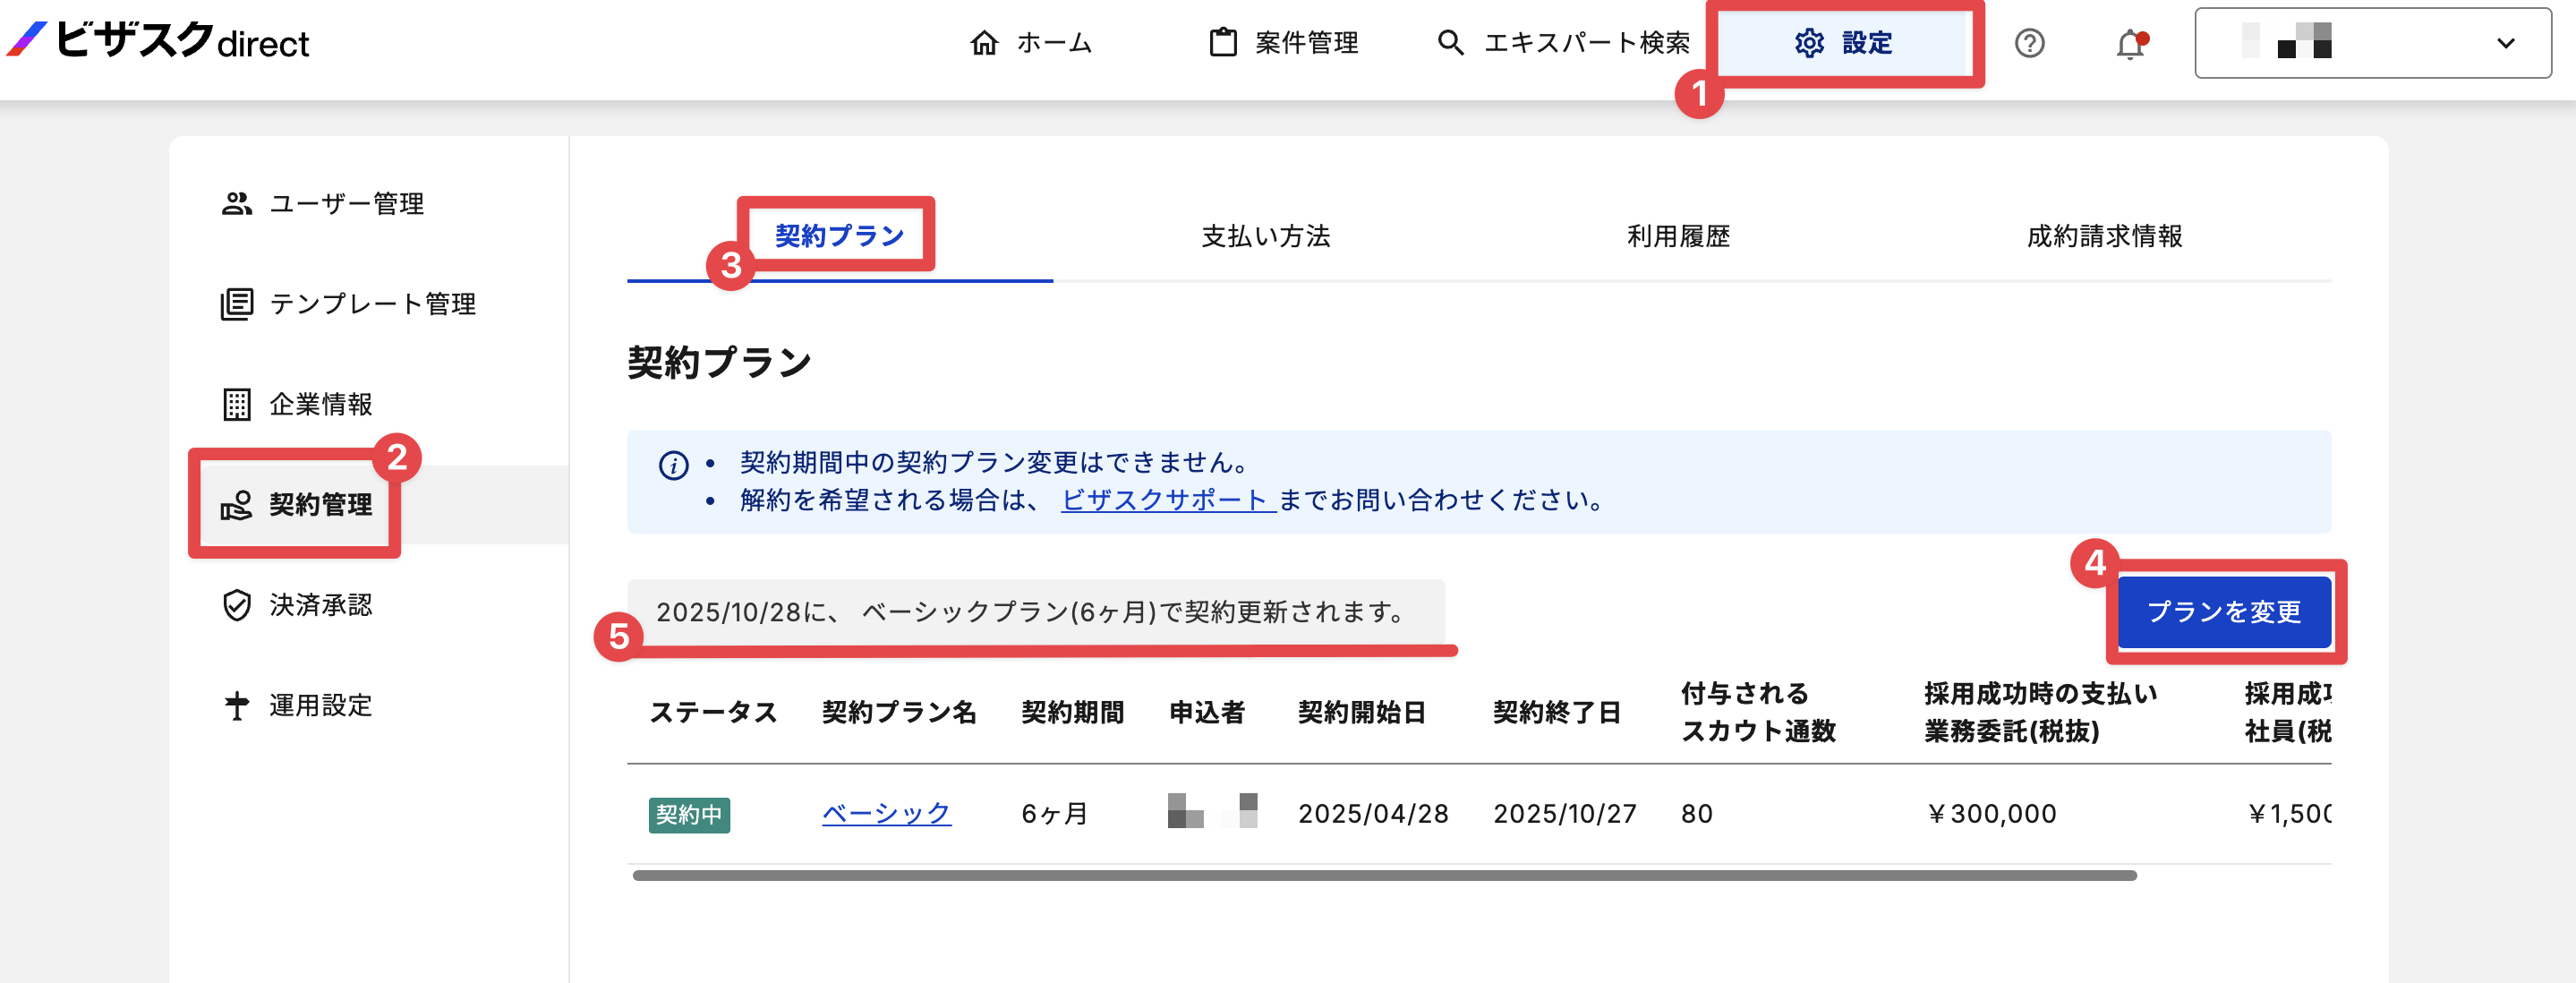Image resolution: width=2576 pixels, height=983 pixels.
Task: Click the info icon in the notice banner
Action: pyautogui.click(x=673, y=465)
